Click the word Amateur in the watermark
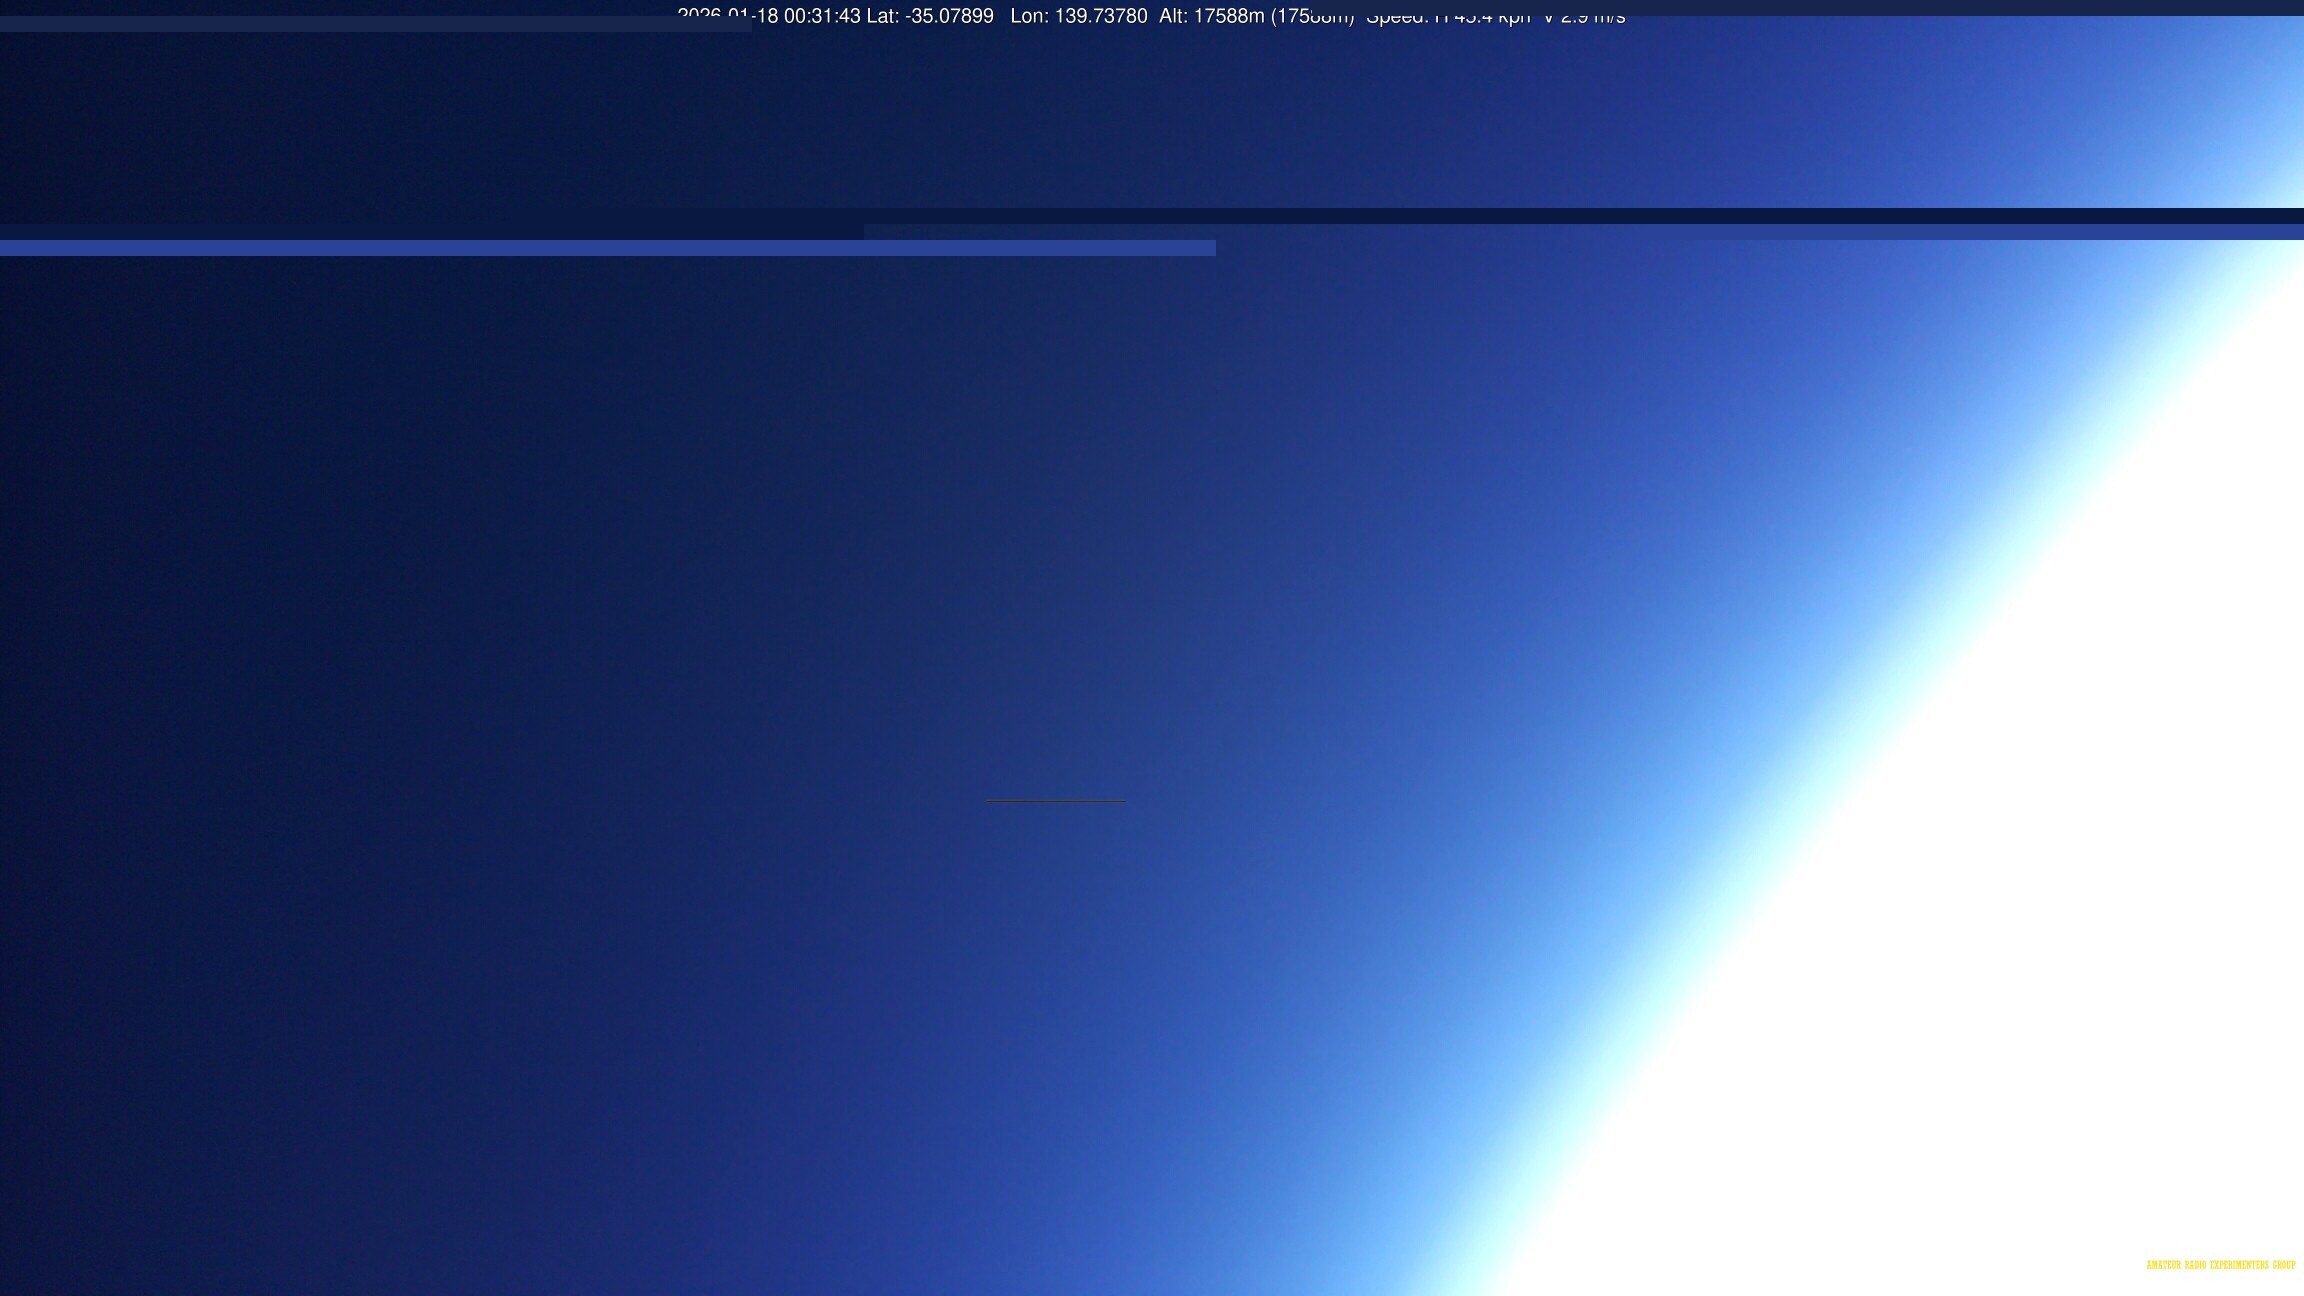 (2164, 1265)
